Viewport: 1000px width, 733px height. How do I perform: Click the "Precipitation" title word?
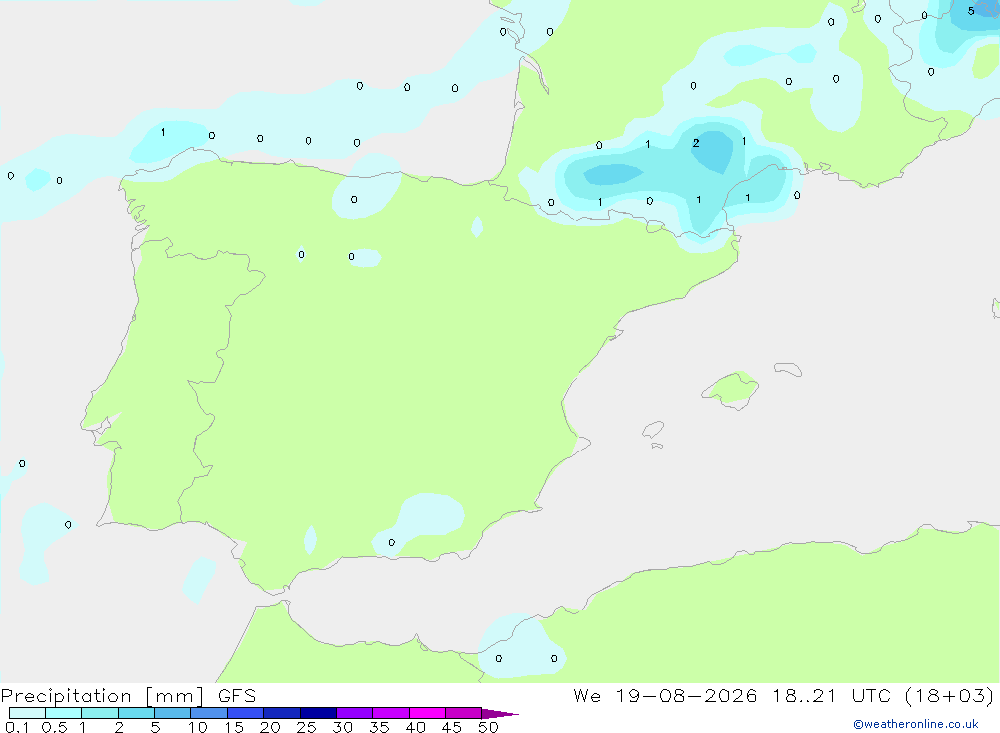coord(66,696)
